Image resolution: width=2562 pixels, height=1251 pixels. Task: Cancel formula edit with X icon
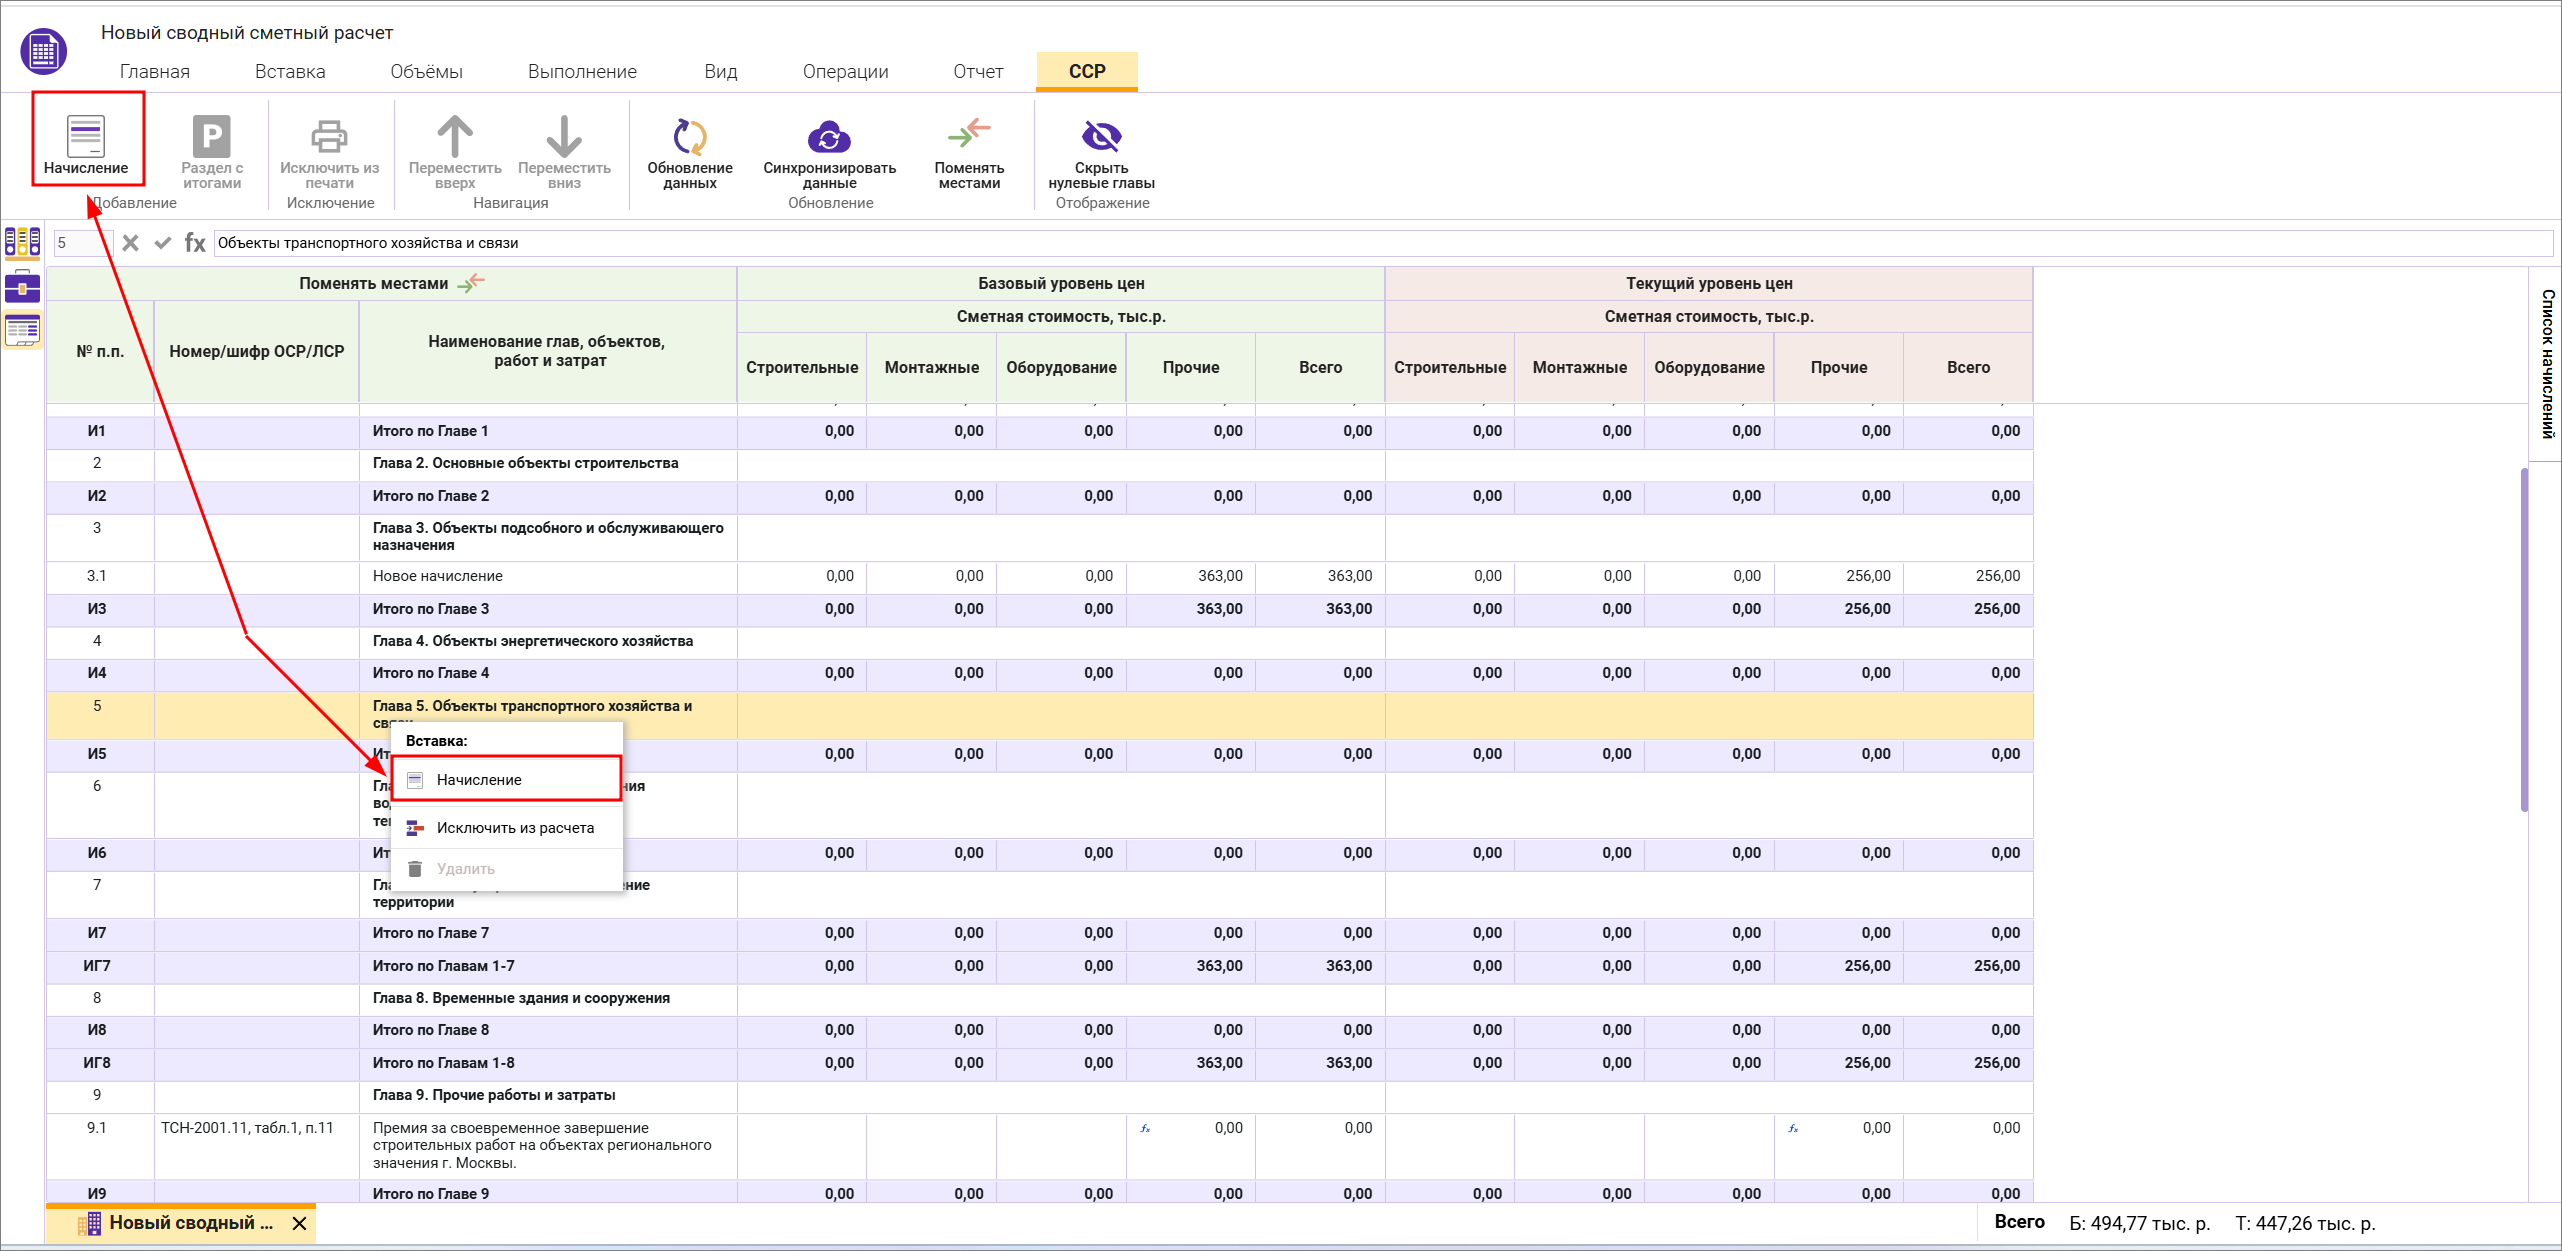[130, 243]
